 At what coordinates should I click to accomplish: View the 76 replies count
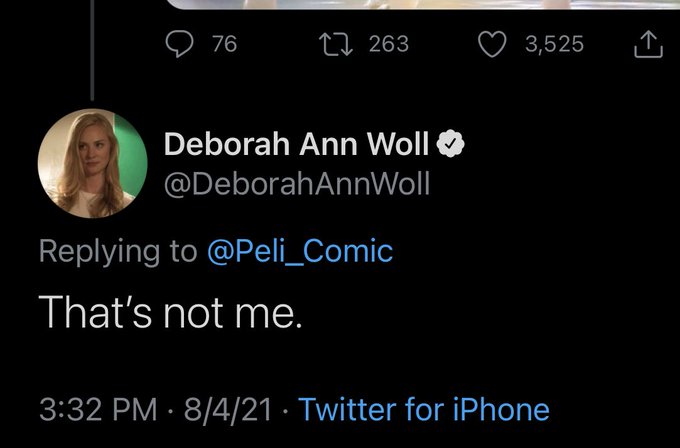pos(224,44)
